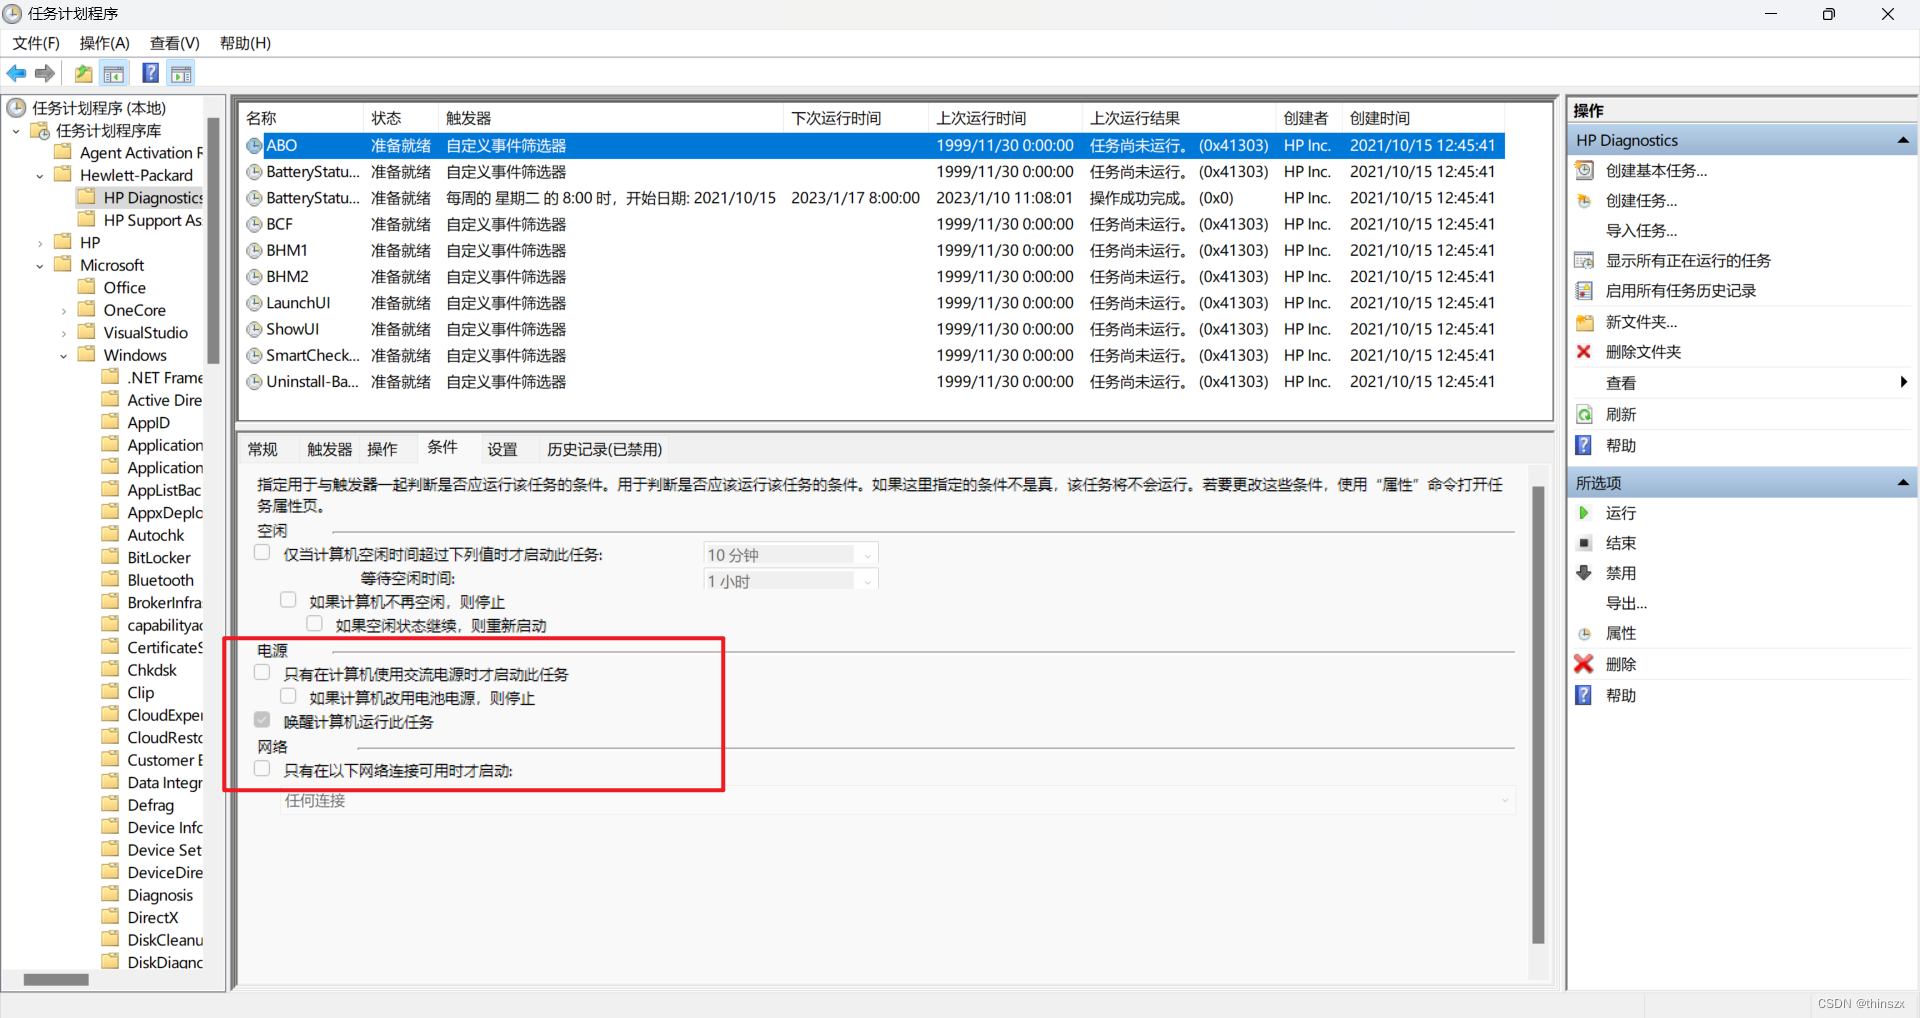Click the red Delete Folder icon (删除文件夹)
This screenshot has height=1018, width=1920.
(x=1584, y=352)
